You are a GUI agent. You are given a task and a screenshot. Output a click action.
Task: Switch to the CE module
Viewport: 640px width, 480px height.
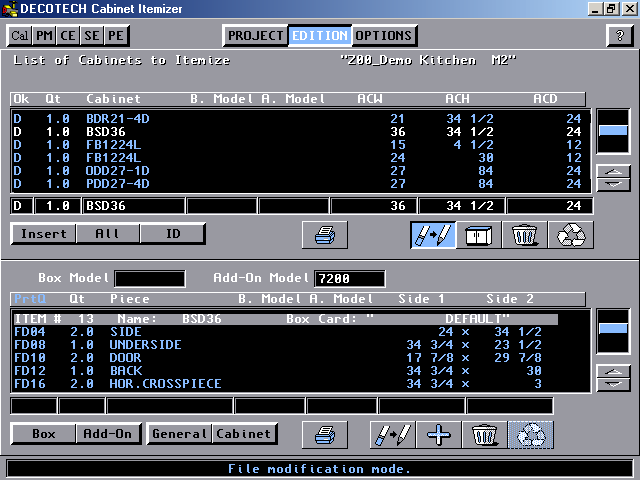(x=68, y=36)
